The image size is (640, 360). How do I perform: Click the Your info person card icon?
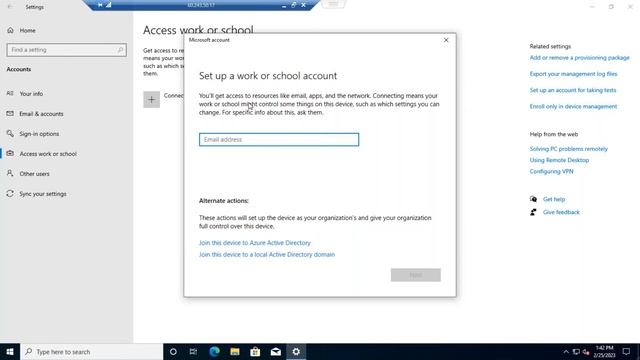pos(10,93)
